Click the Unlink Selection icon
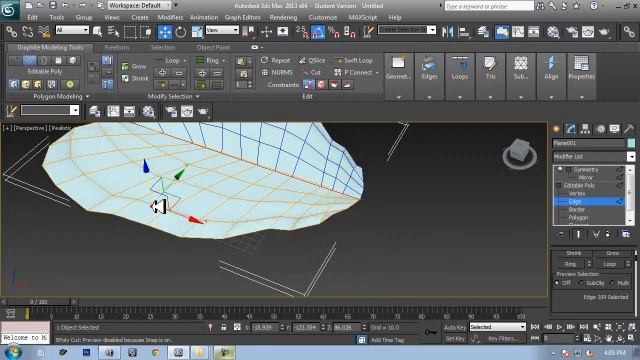640x360 pixels. click(x=27, y=31)
